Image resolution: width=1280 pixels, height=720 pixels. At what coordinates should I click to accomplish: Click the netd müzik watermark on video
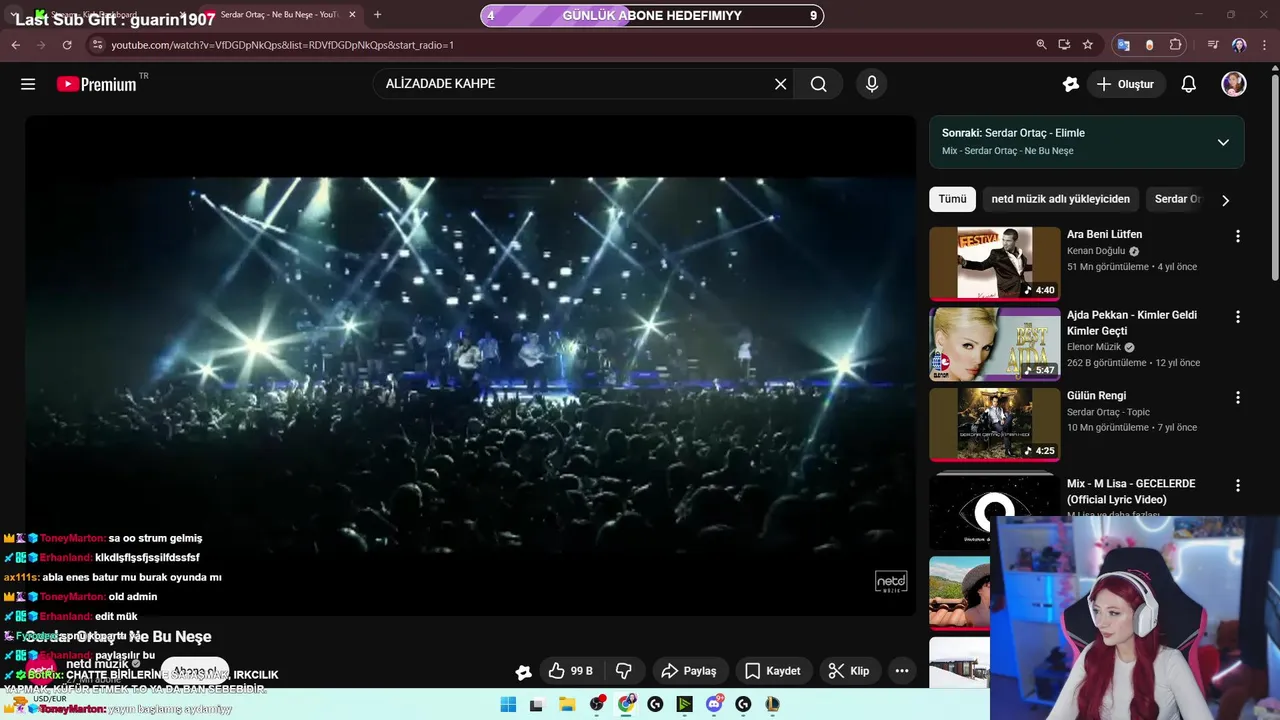tap(891, 582)
